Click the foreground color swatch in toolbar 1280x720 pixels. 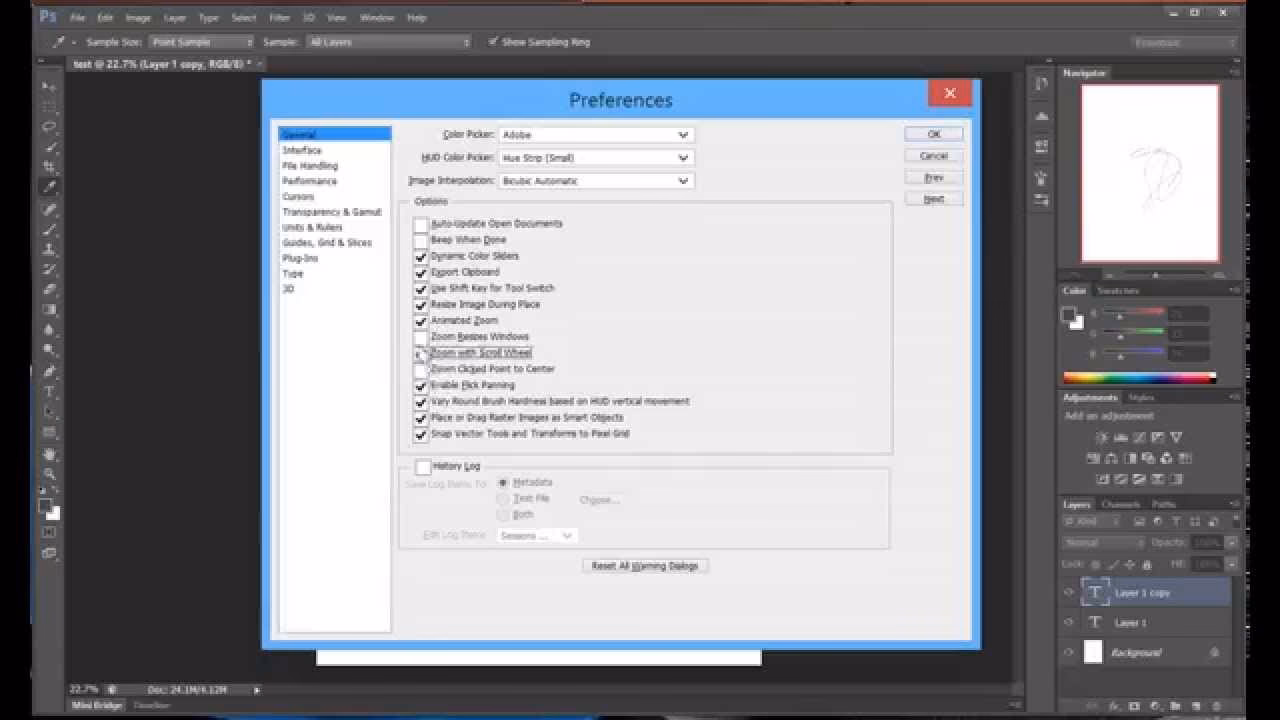coord(46,507)
